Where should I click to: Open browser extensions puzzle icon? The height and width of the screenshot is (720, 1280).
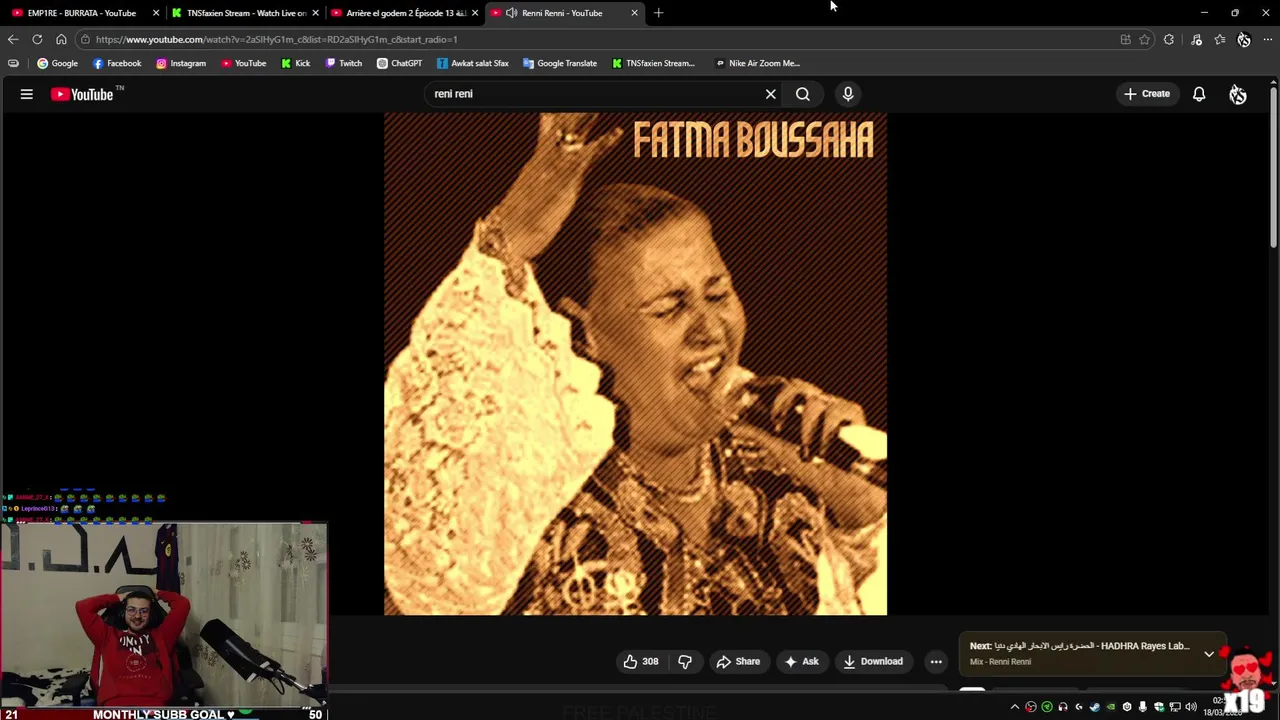point(1169,39)
